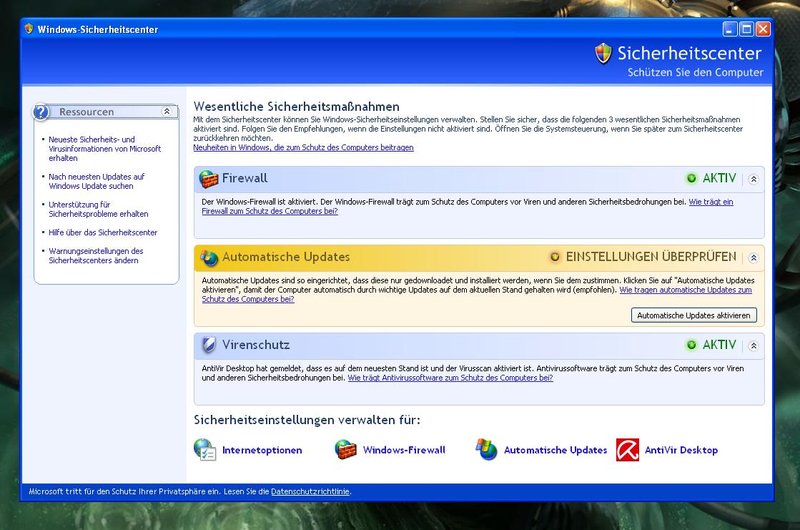Open Internetoptionen via its globe checklist icon
The height and width of the screenshot is (530, 800).
pos(205,450)
